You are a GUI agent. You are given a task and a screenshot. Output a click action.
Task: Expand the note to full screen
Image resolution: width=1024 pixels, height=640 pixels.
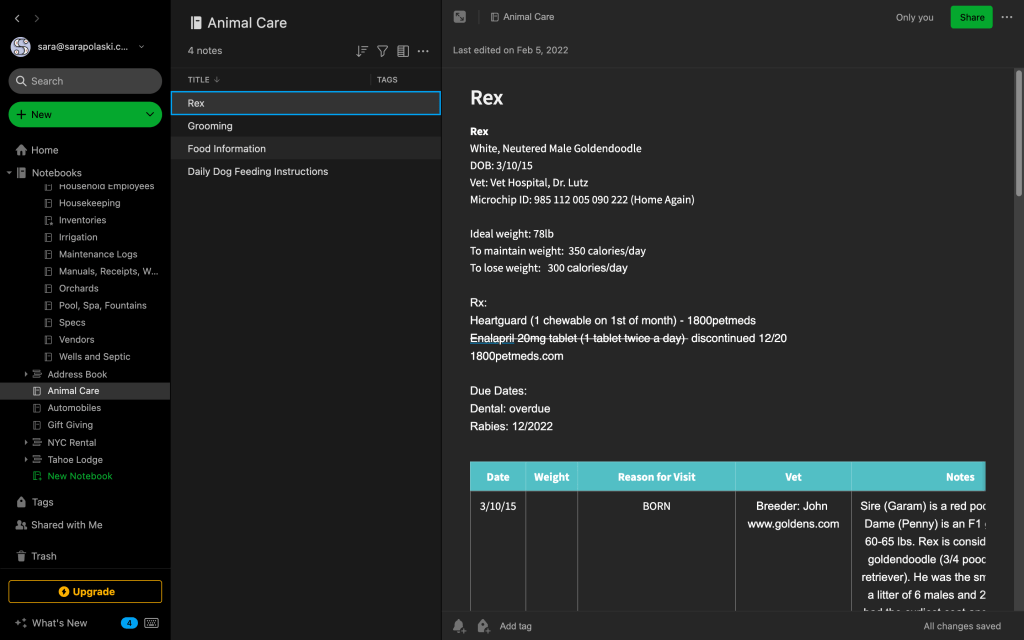pos(460,17)
